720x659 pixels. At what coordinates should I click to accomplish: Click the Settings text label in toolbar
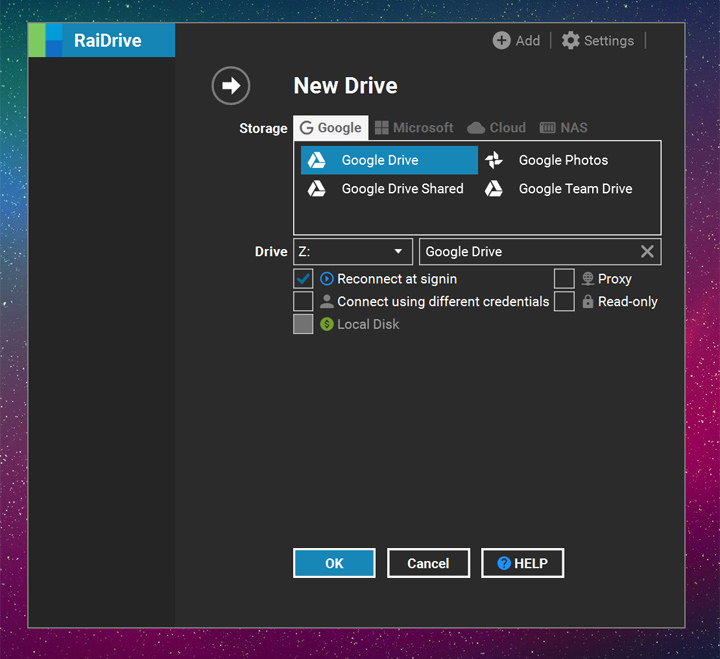[x=609, y=41]
